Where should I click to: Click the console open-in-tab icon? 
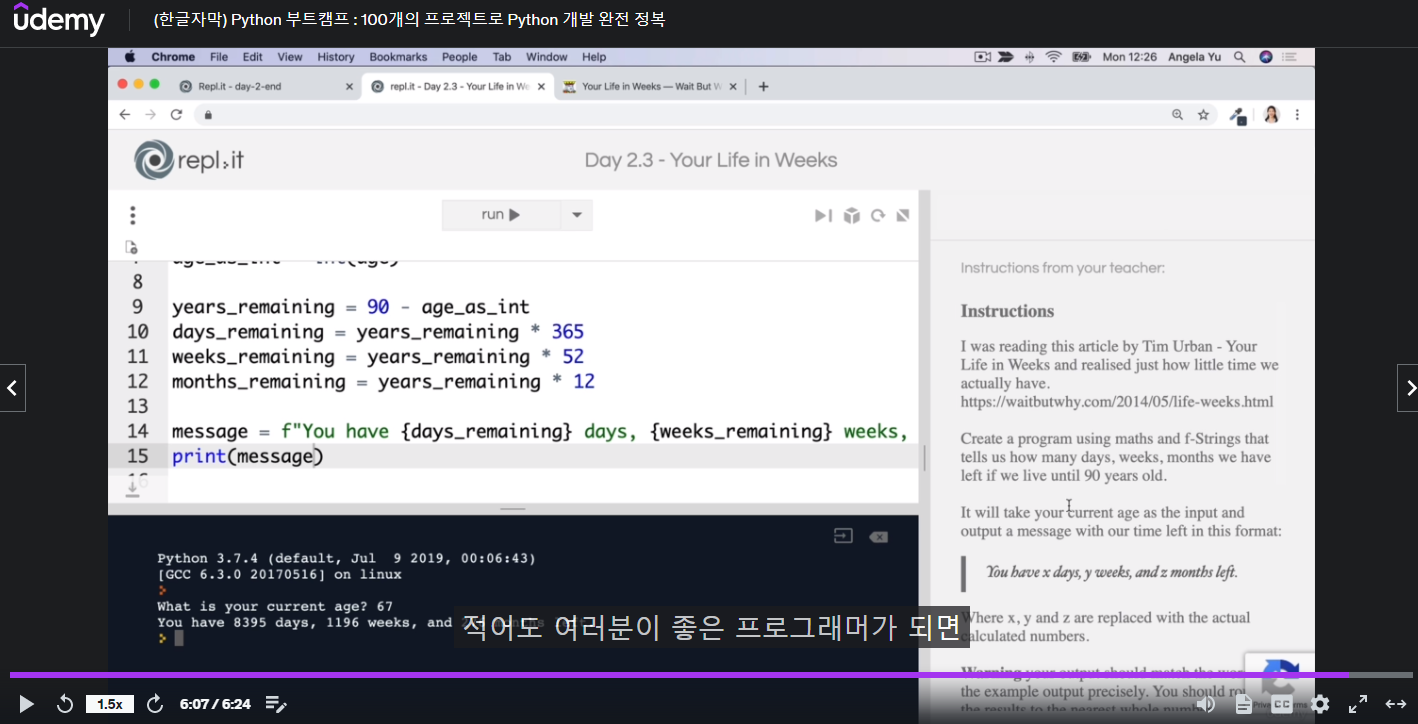point(843,537)
